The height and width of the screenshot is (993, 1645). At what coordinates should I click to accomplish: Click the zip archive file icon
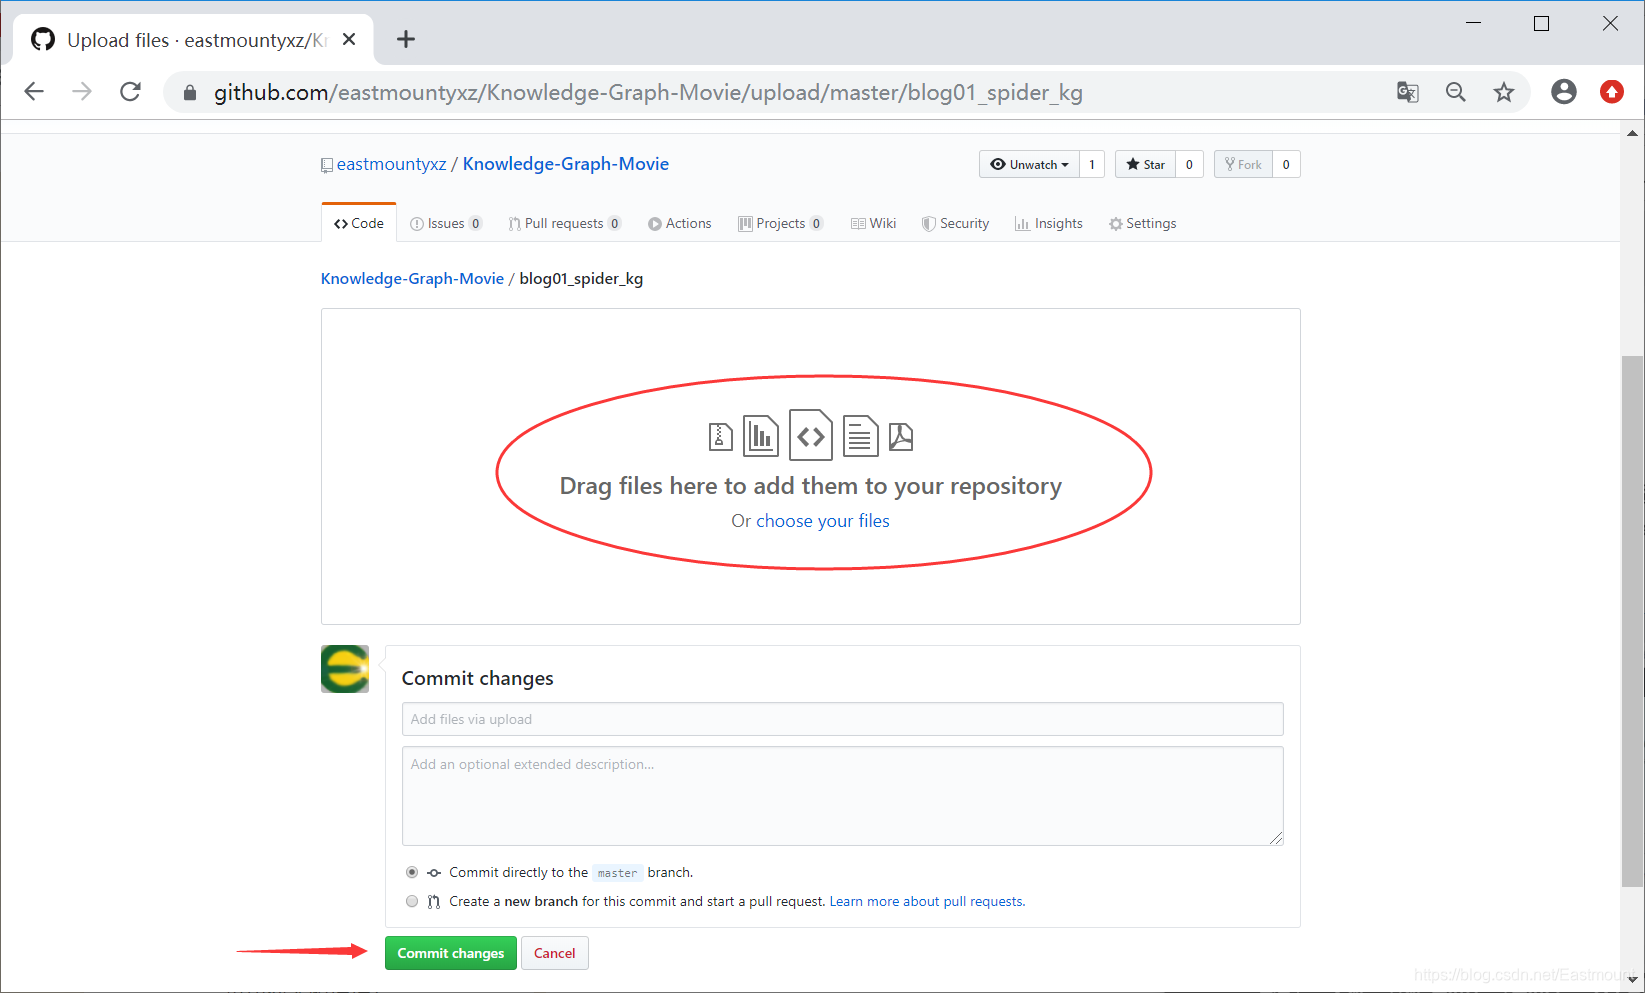click(720, 437)
